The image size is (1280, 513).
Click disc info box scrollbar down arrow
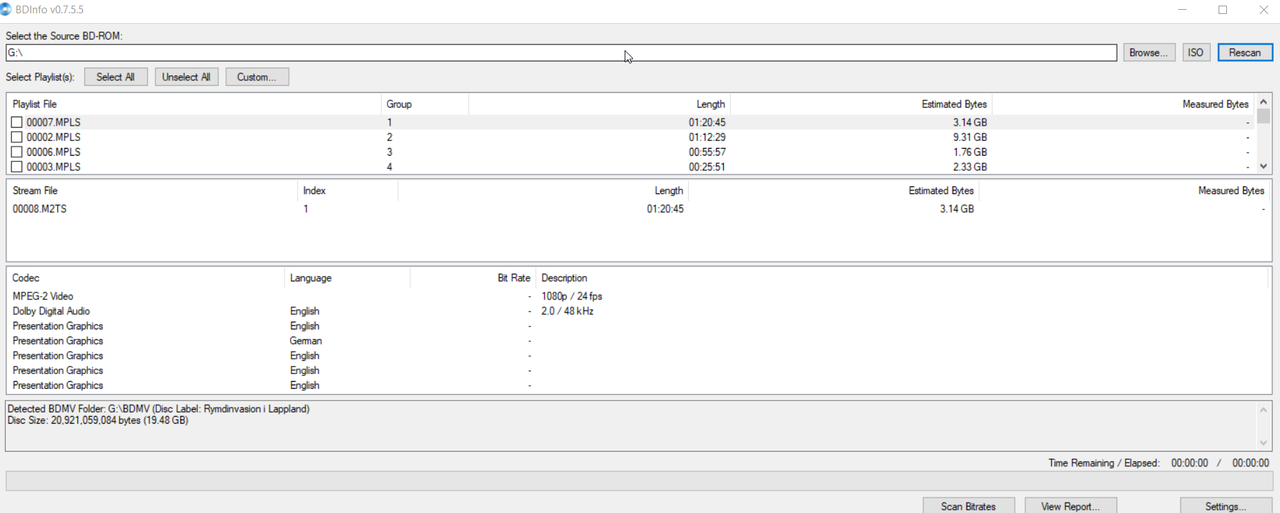pyautogui.click(x=1264, y=442)
